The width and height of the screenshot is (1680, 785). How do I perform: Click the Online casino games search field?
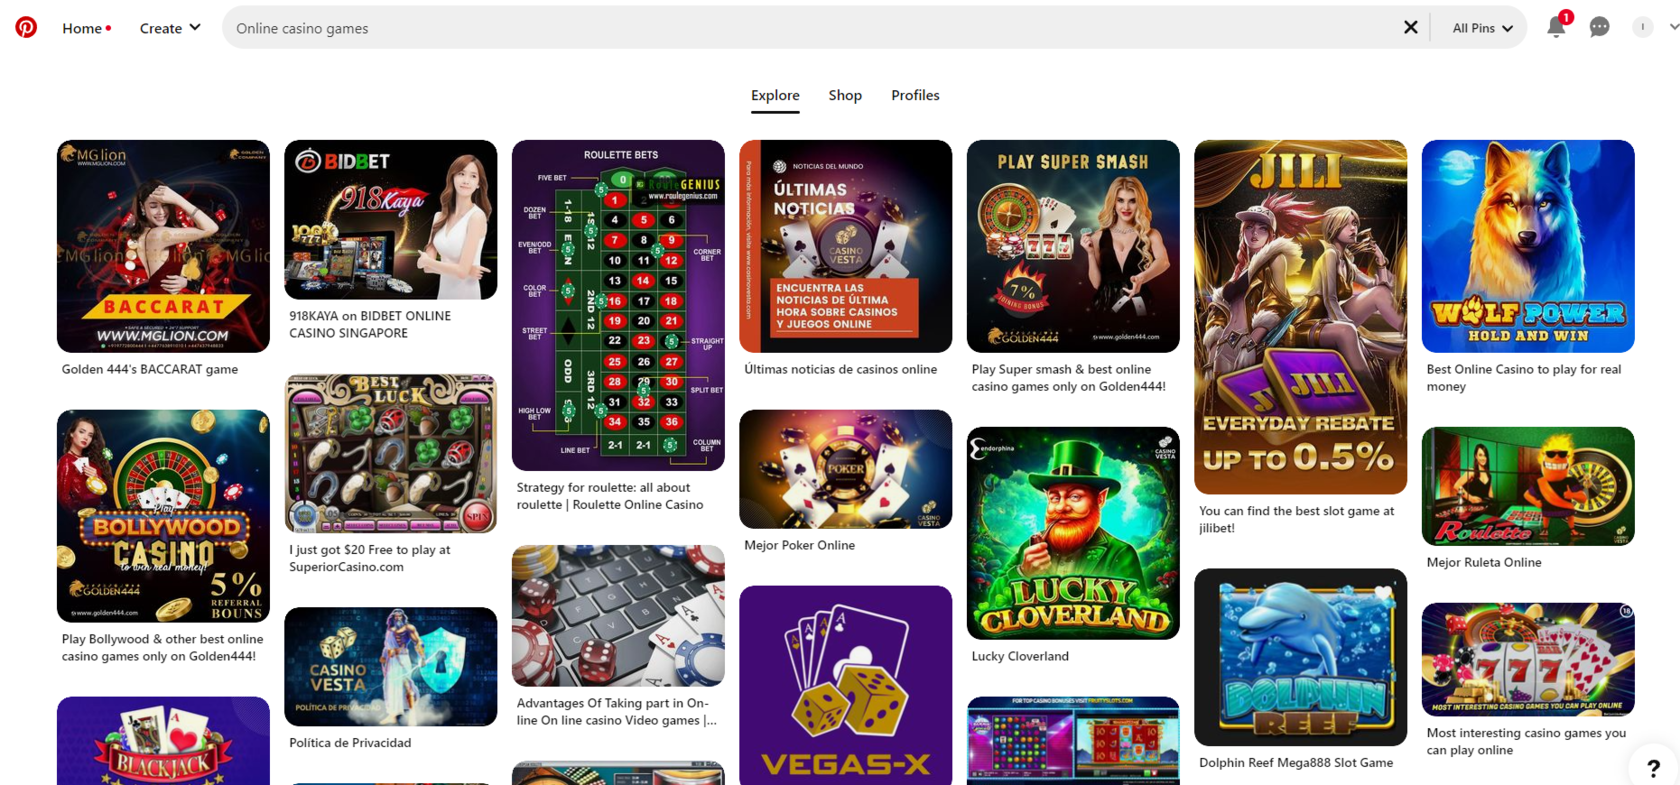tap(815, 28)
